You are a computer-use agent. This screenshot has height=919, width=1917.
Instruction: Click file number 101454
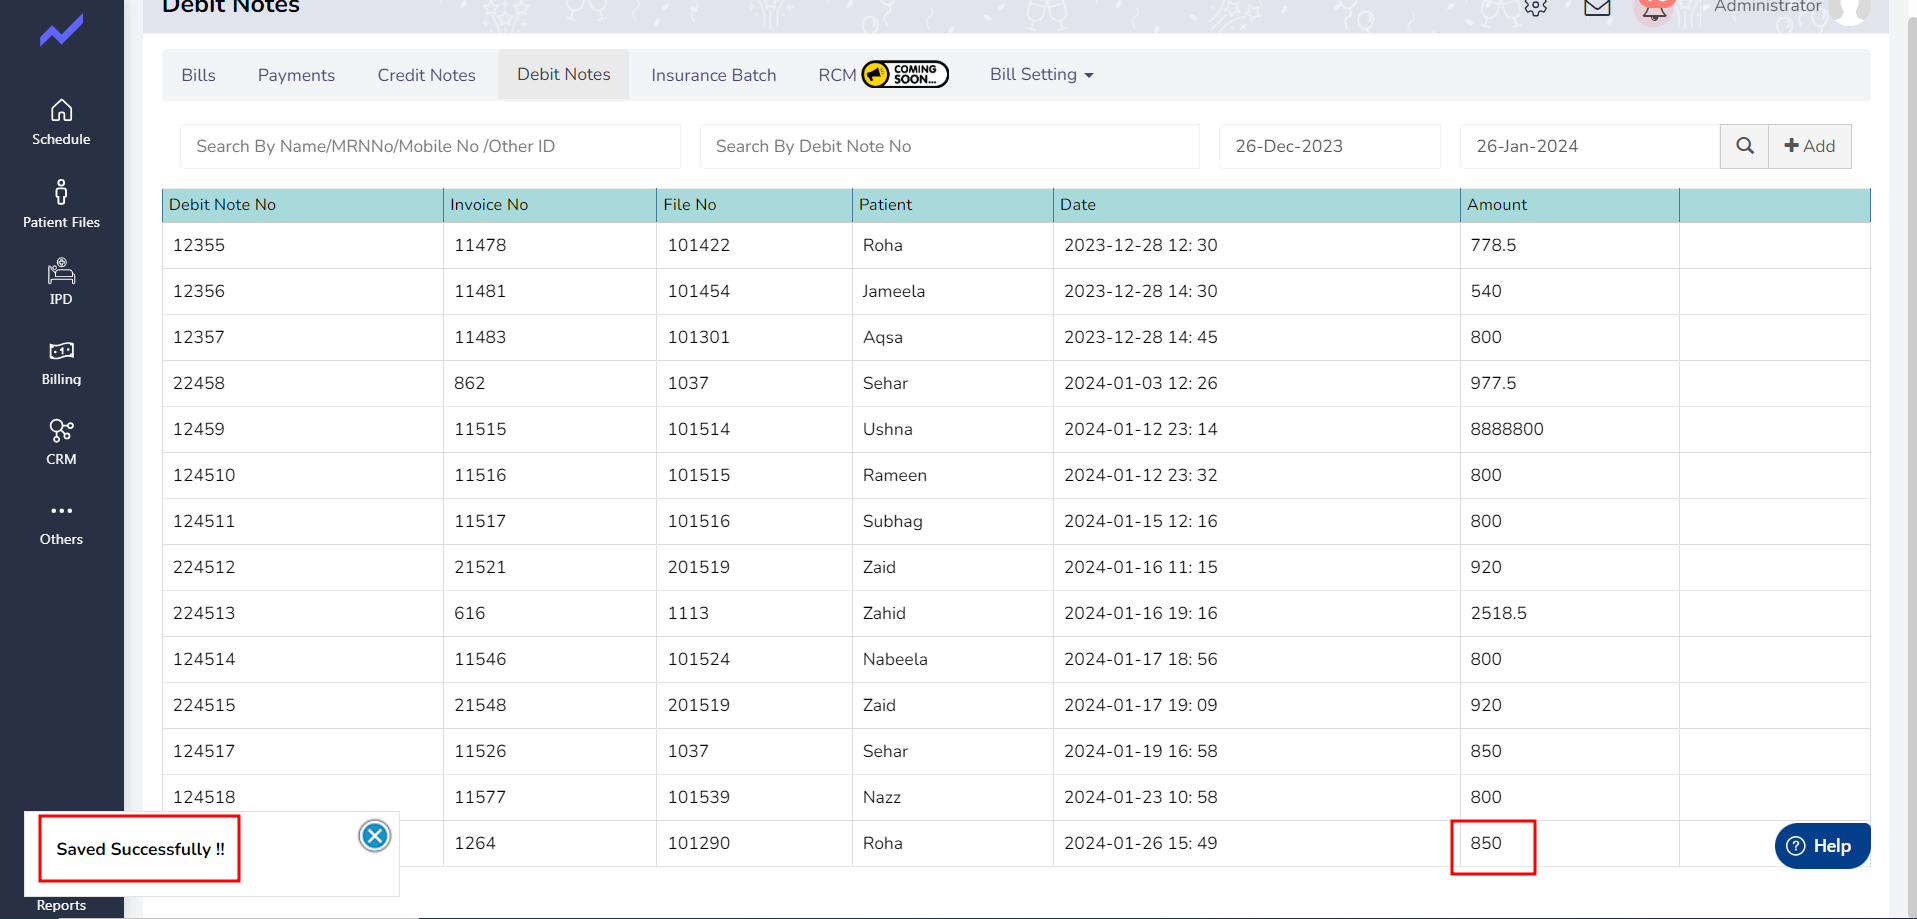pos(699,291)
